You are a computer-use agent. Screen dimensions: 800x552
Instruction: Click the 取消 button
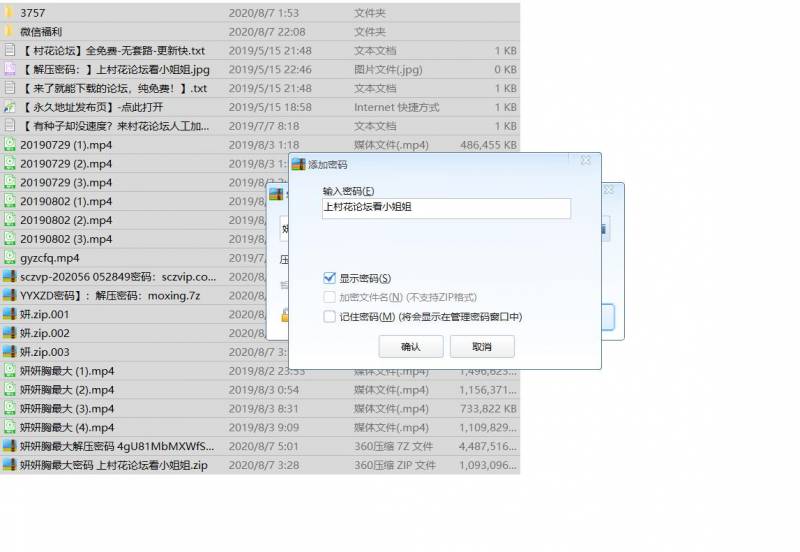coord(482,346)
